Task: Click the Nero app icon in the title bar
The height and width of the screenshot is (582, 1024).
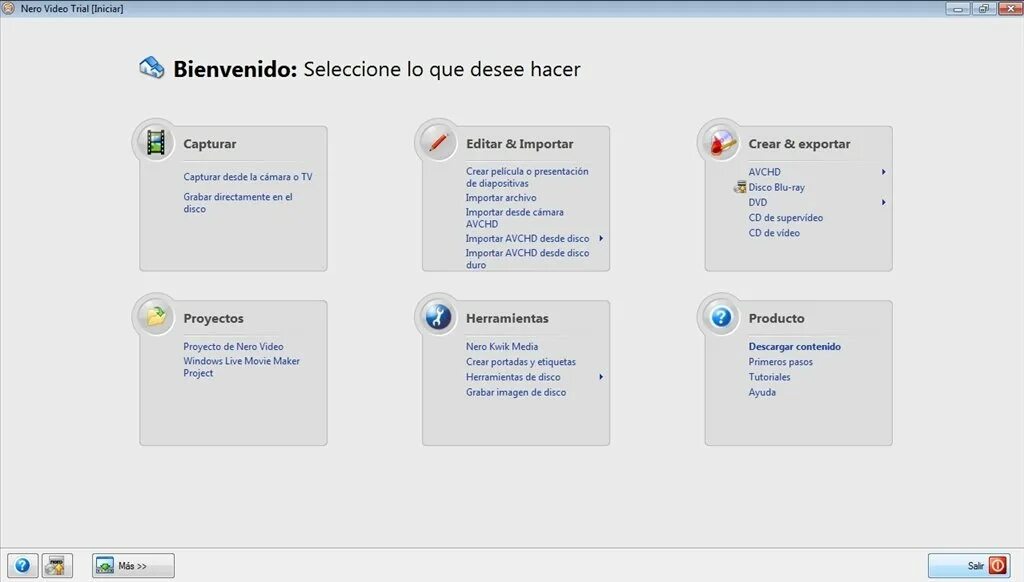Action: click(8, 8)
